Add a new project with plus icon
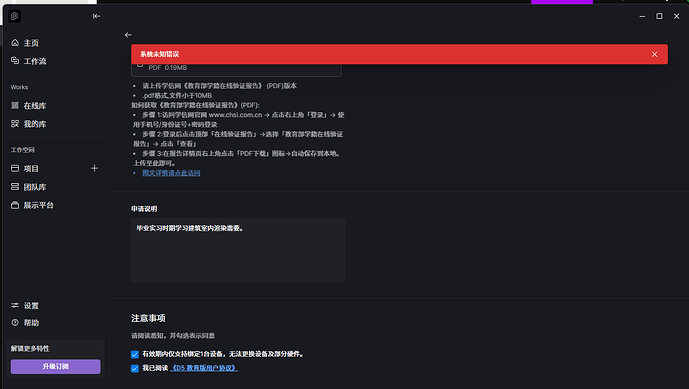 tap(94, 168)
